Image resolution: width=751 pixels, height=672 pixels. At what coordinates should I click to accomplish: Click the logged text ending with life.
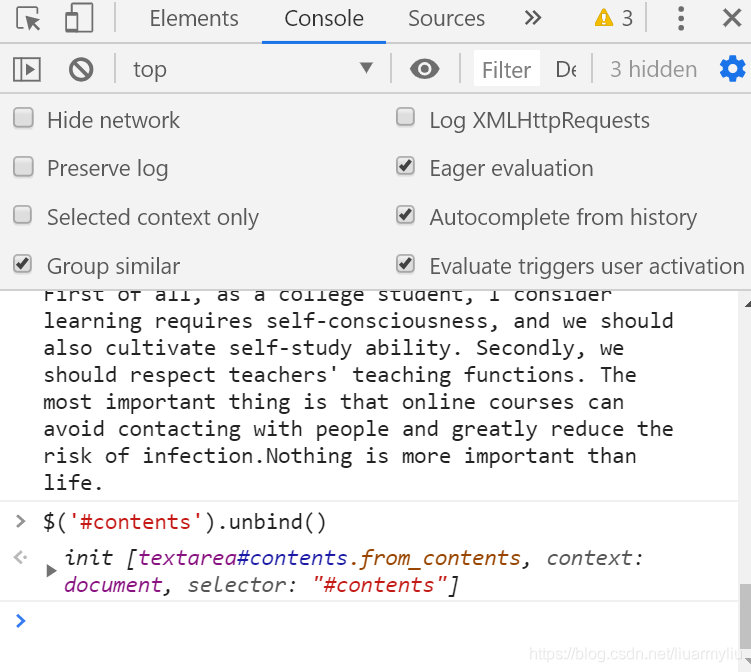[358, 392]
